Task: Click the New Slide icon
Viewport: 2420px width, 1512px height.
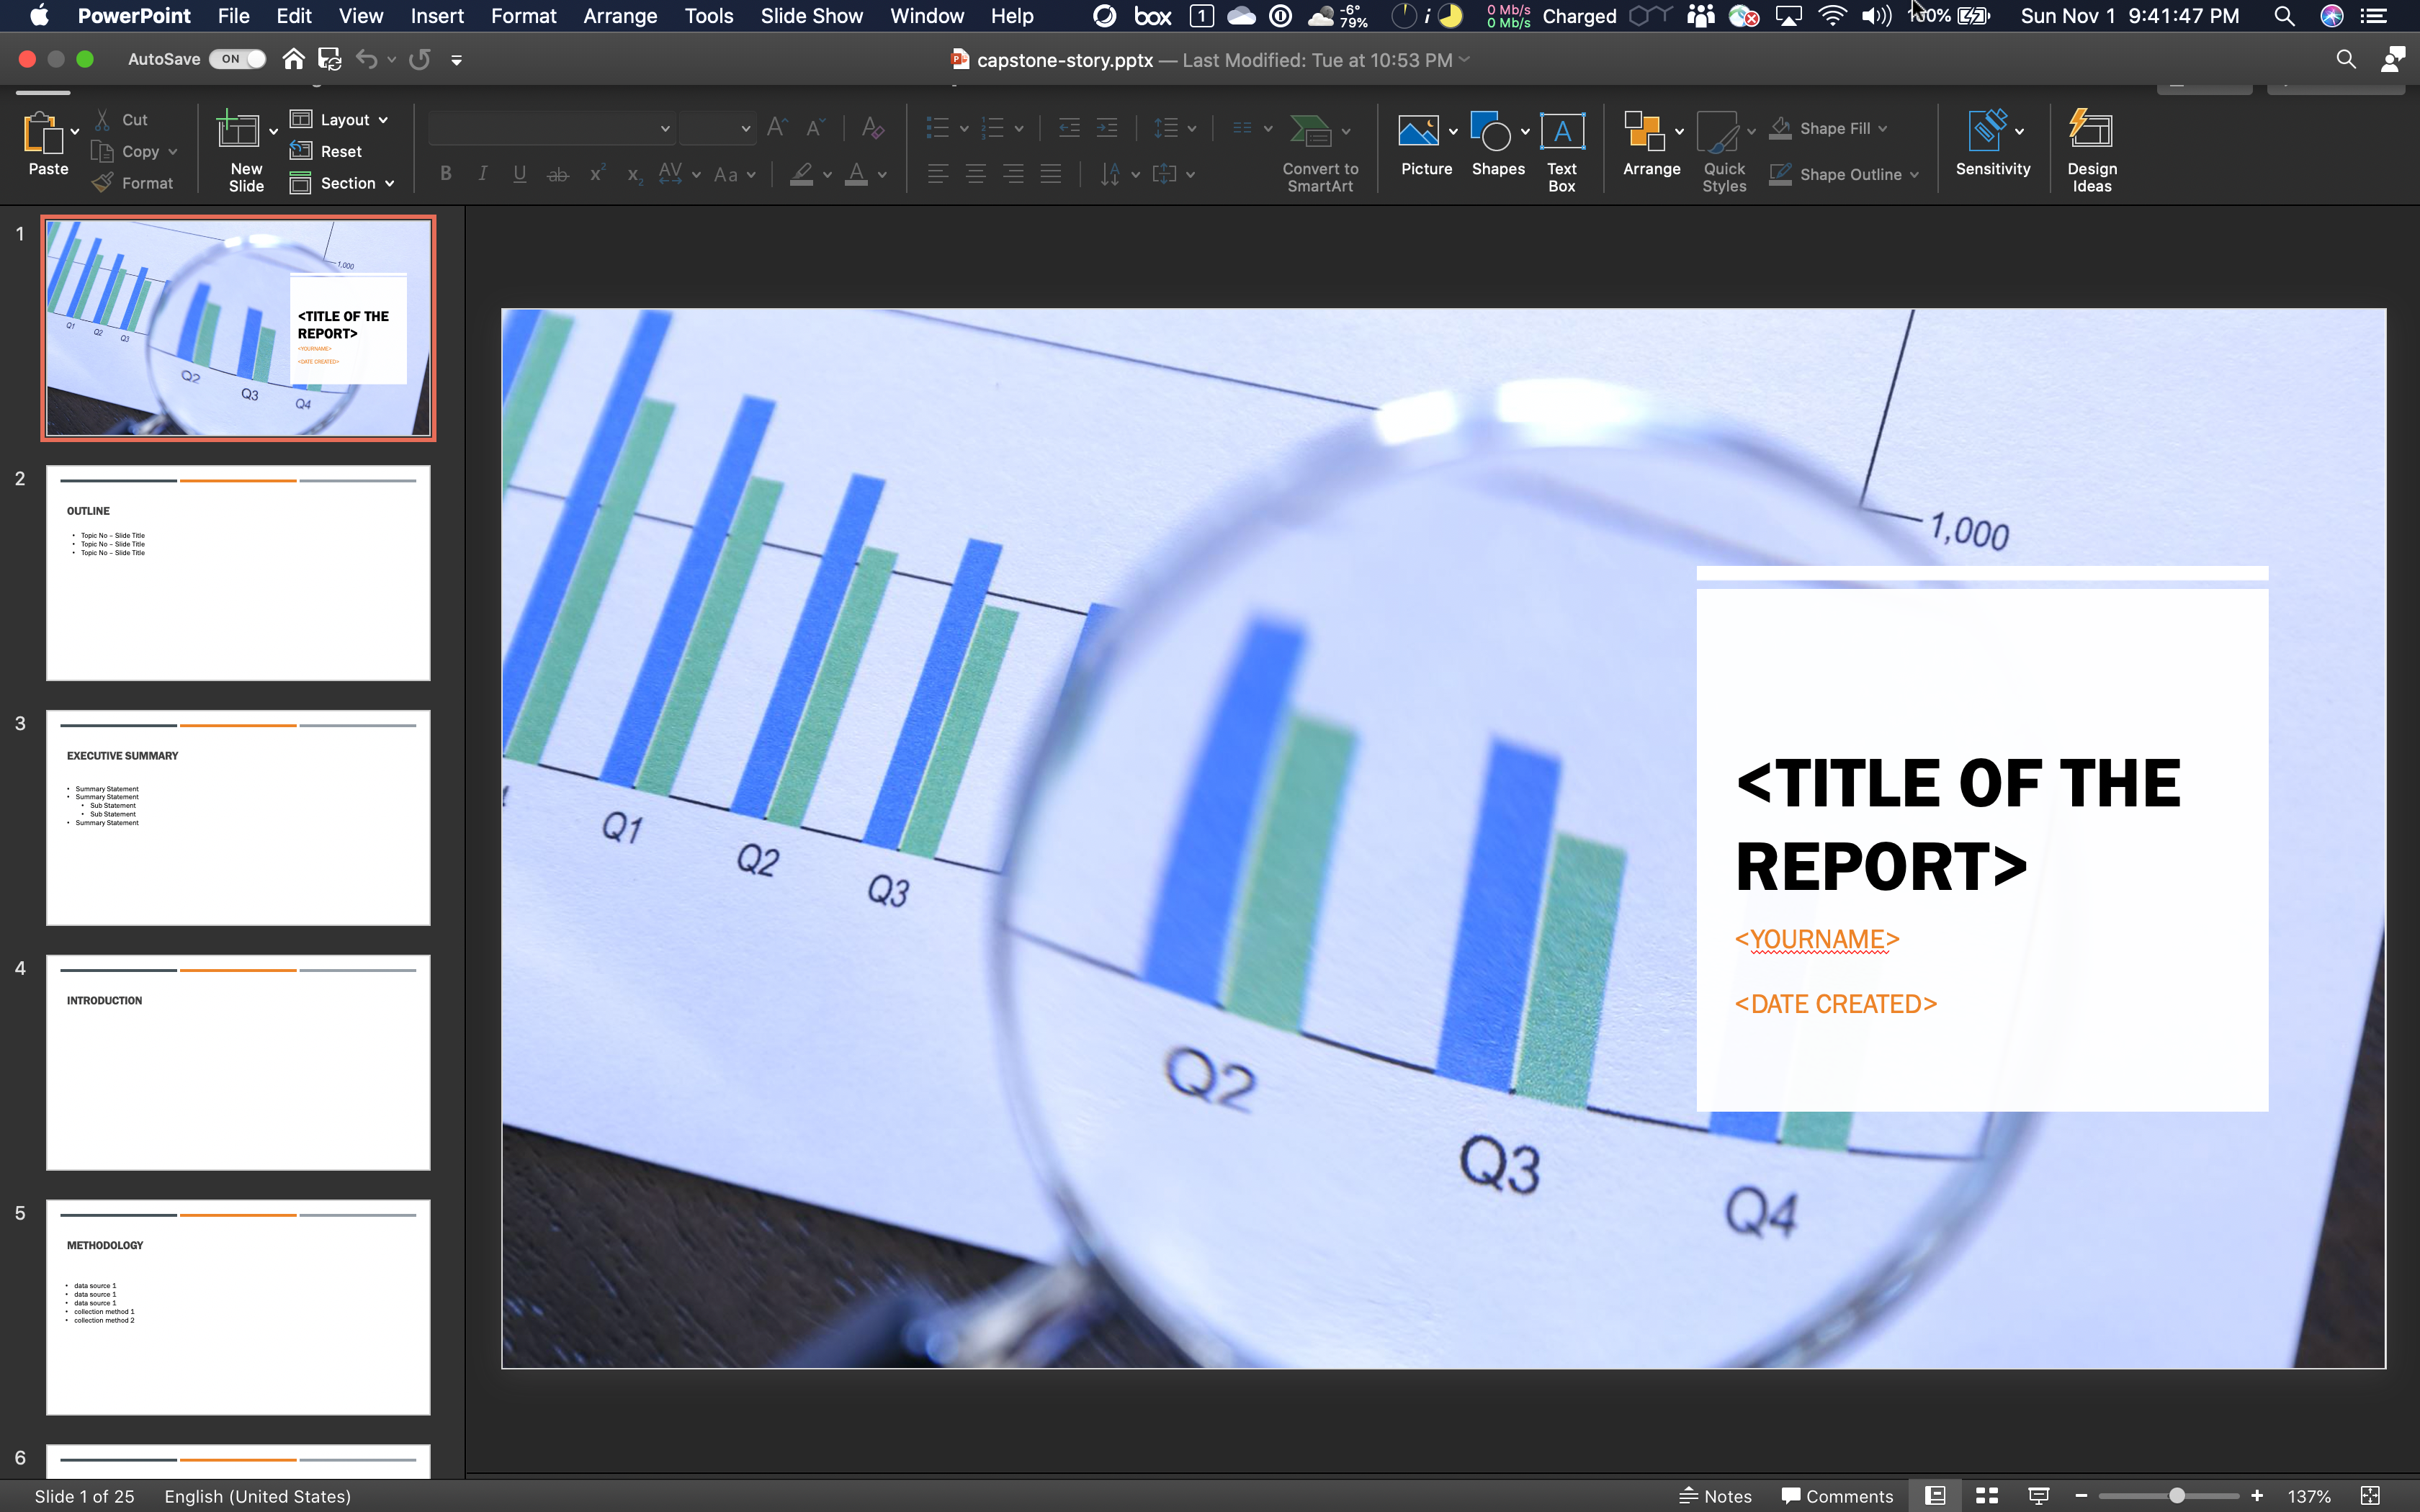Action: click(238, 131)
